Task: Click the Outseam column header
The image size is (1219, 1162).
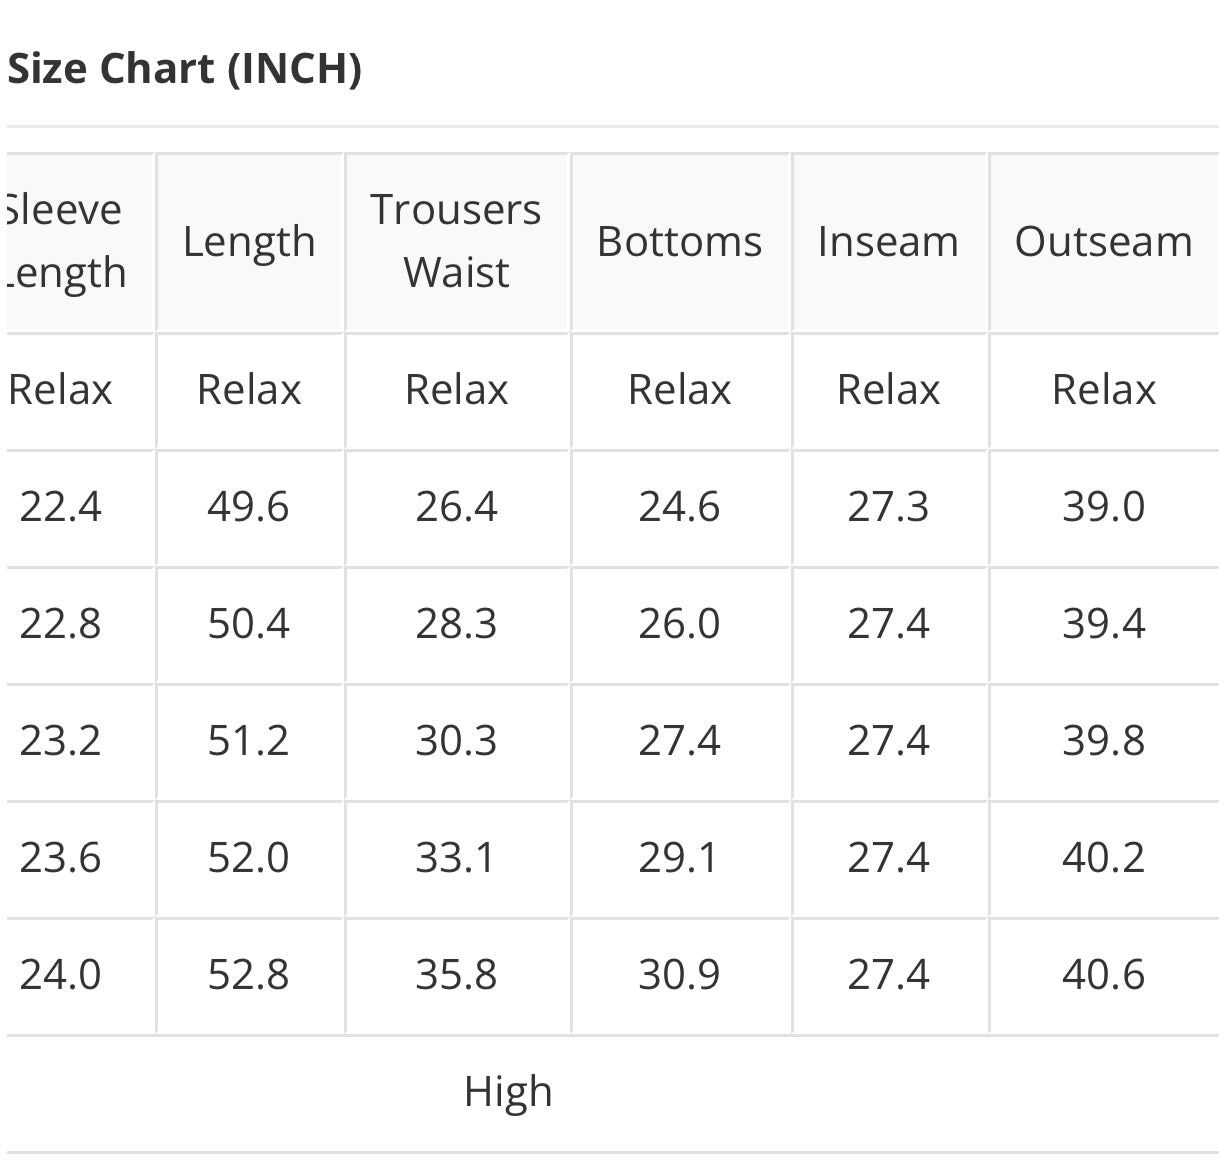Action: pyautogui.click(x=1104, y=241)
